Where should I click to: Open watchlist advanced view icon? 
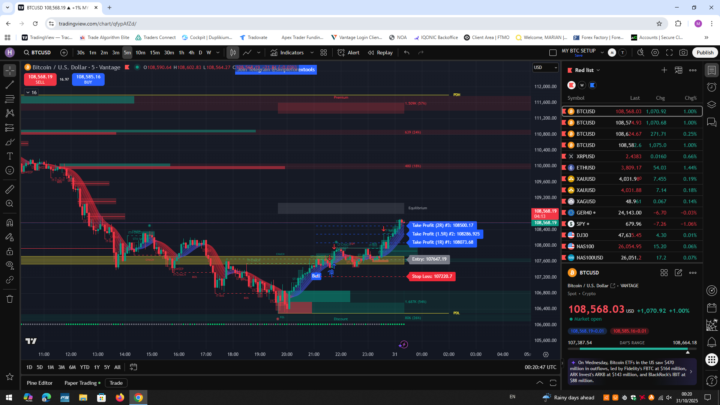click(x=678, y=70)
